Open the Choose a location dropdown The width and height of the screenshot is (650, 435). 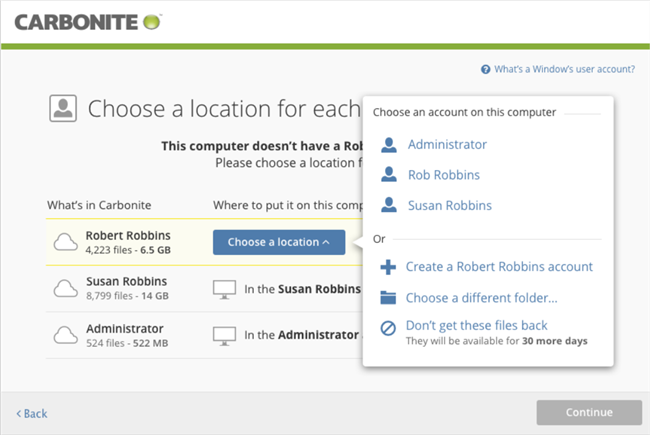pyautogui.click(x=279, y=242)
